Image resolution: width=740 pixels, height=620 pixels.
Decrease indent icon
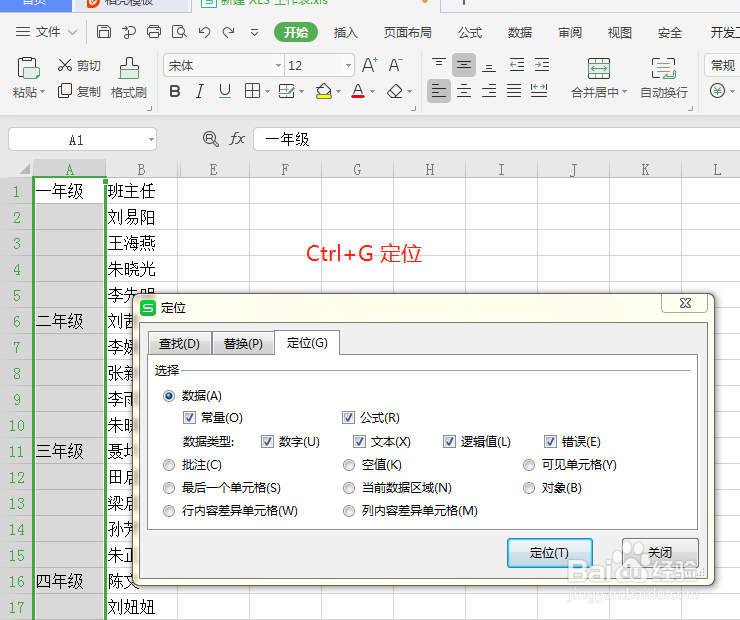click(x=517, y=65)
